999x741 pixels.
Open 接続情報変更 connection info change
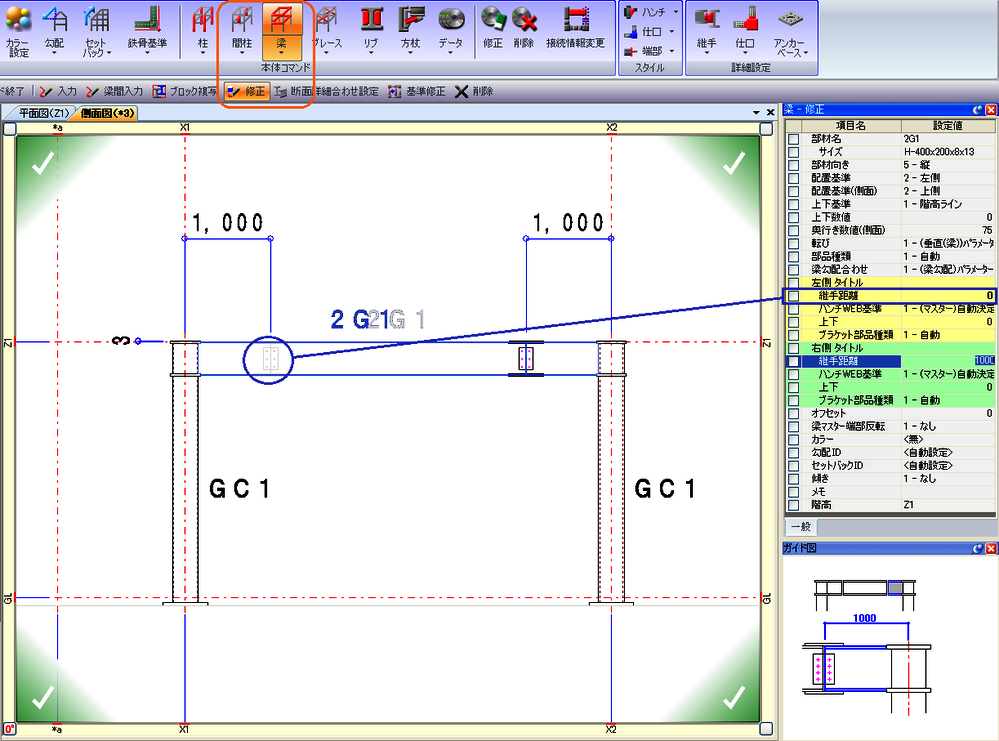(x=575, y=29)
